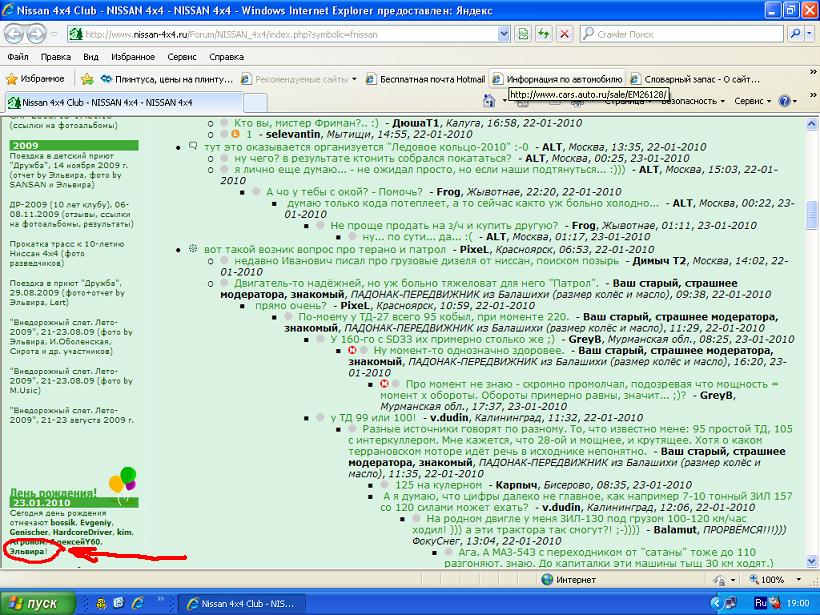Open the thread 'вот такой возник вопрос про терано и патрол'

click(324, 249)
